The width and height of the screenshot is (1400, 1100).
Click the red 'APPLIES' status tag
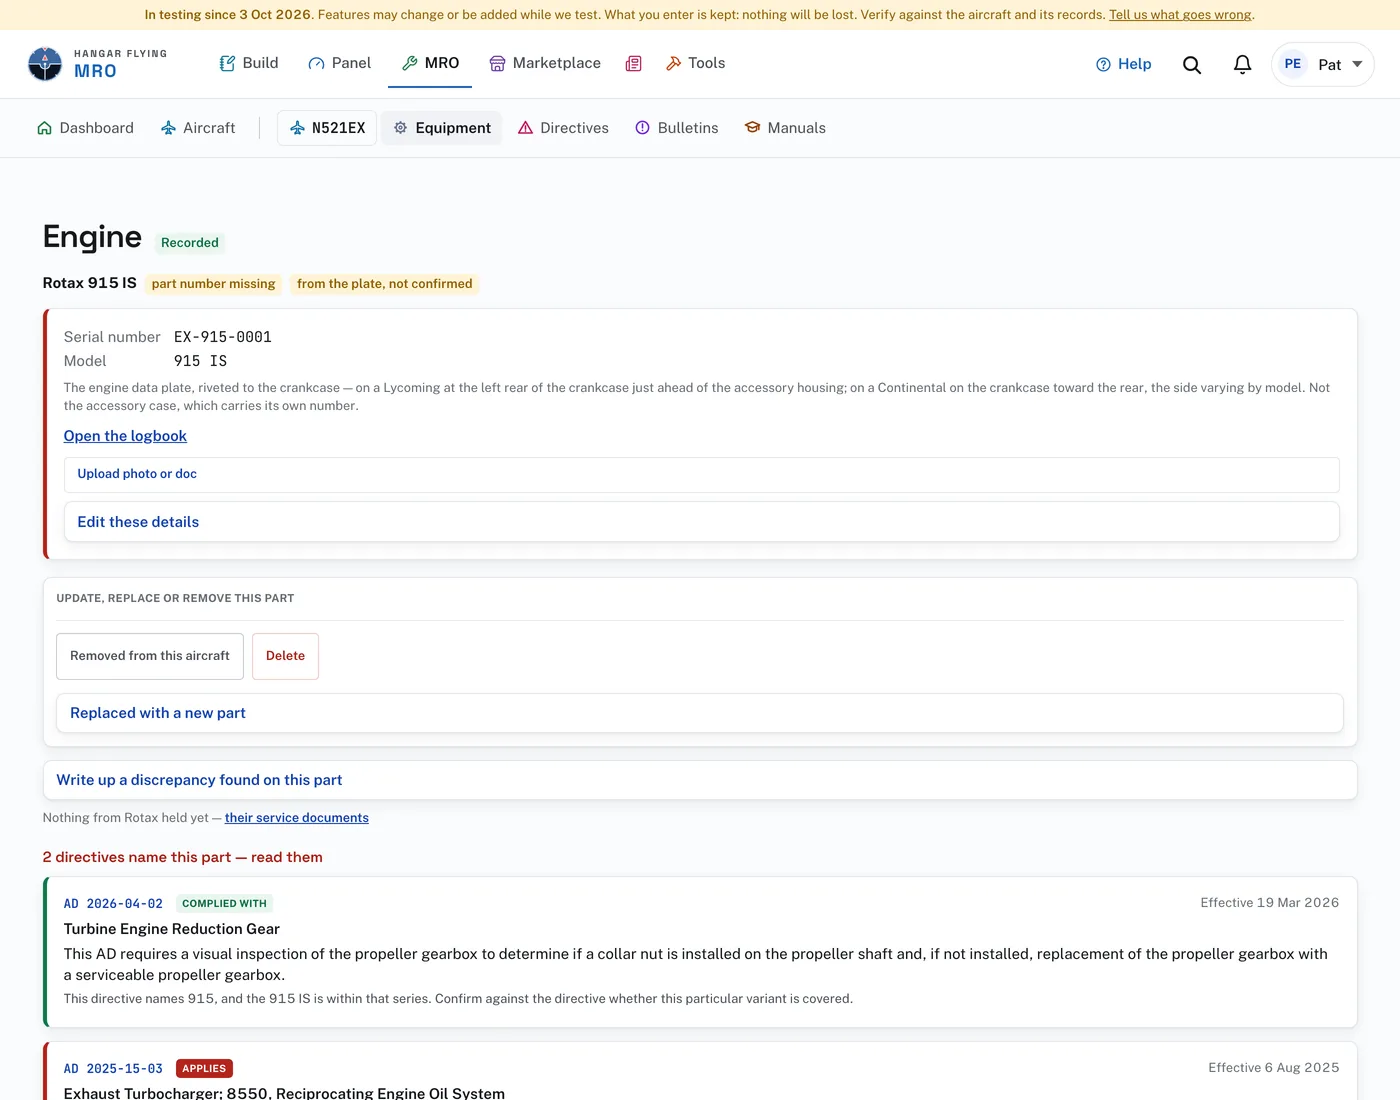tap(204, 1068)
